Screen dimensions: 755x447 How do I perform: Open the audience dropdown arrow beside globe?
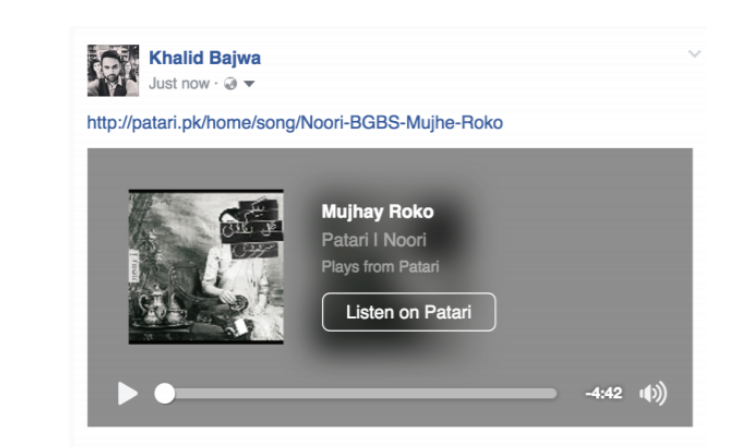(249, 84)
